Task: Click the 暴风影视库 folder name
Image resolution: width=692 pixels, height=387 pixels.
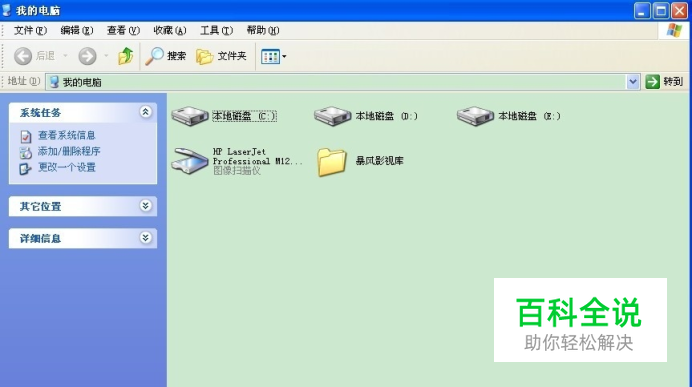Action: (380, 161)
